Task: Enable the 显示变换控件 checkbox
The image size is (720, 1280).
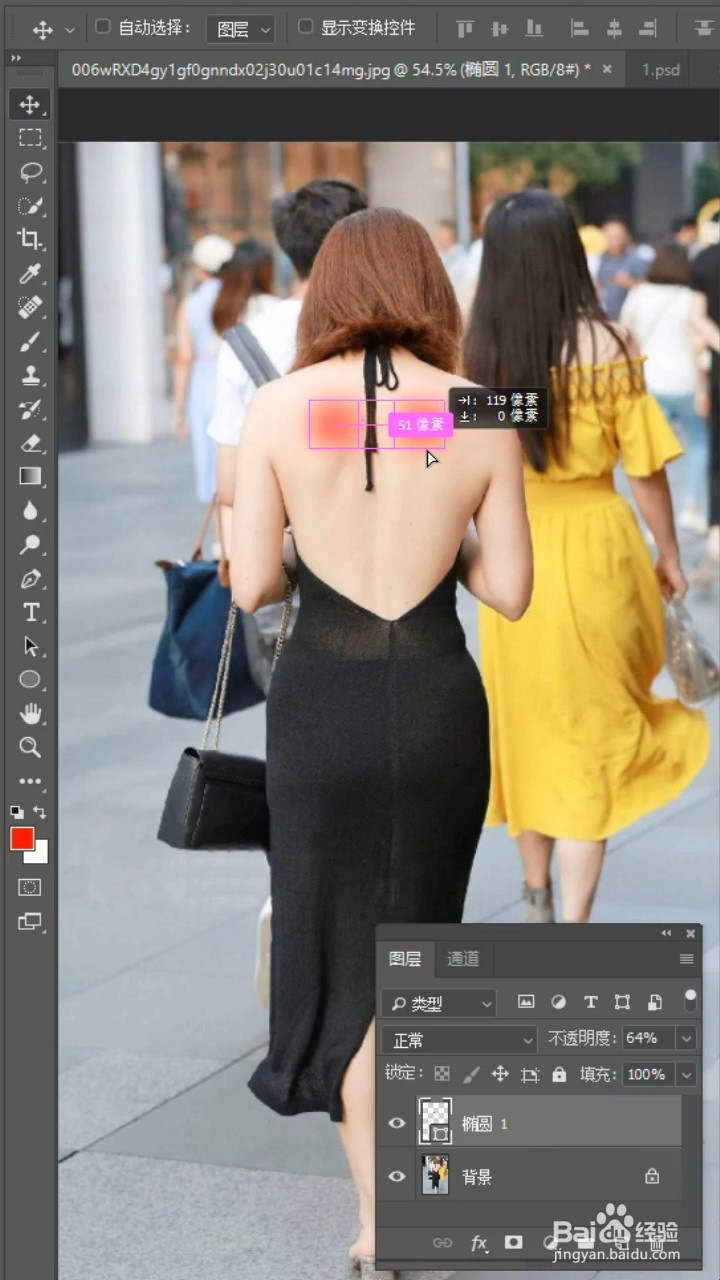Action: (x=306, y=27)
